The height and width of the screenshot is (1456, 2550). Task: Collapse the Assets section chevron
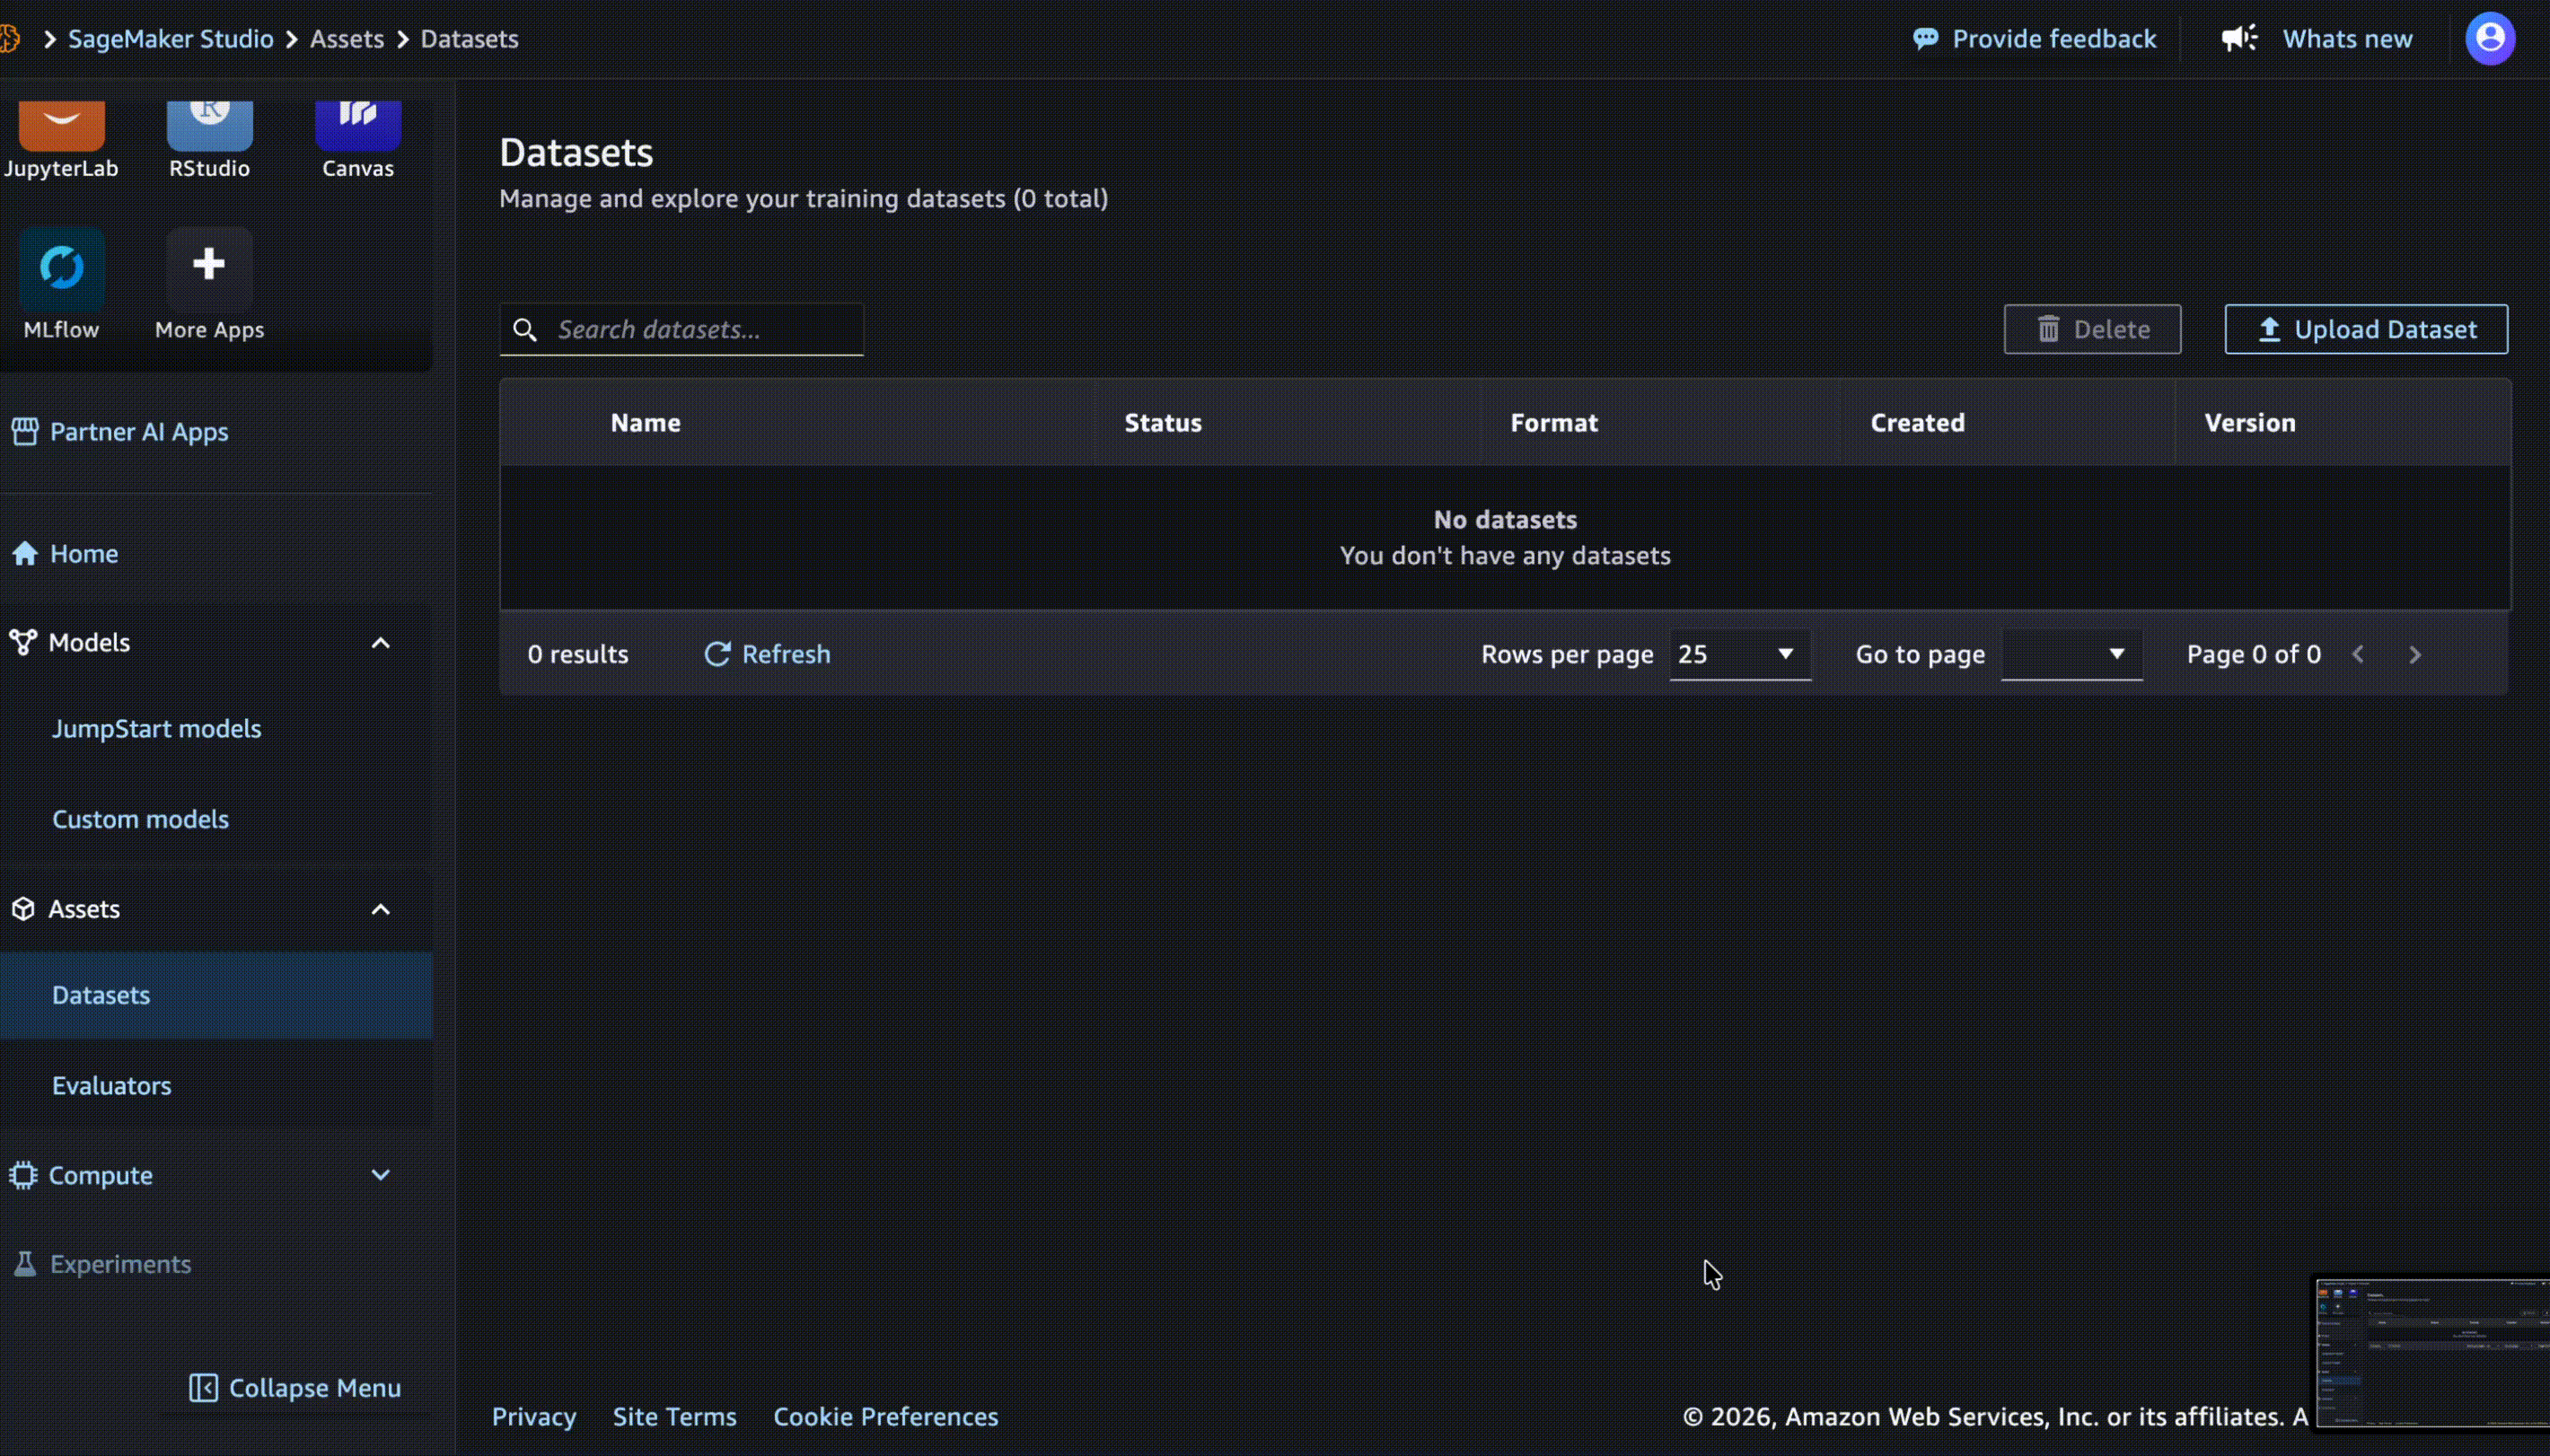(380, 910)
